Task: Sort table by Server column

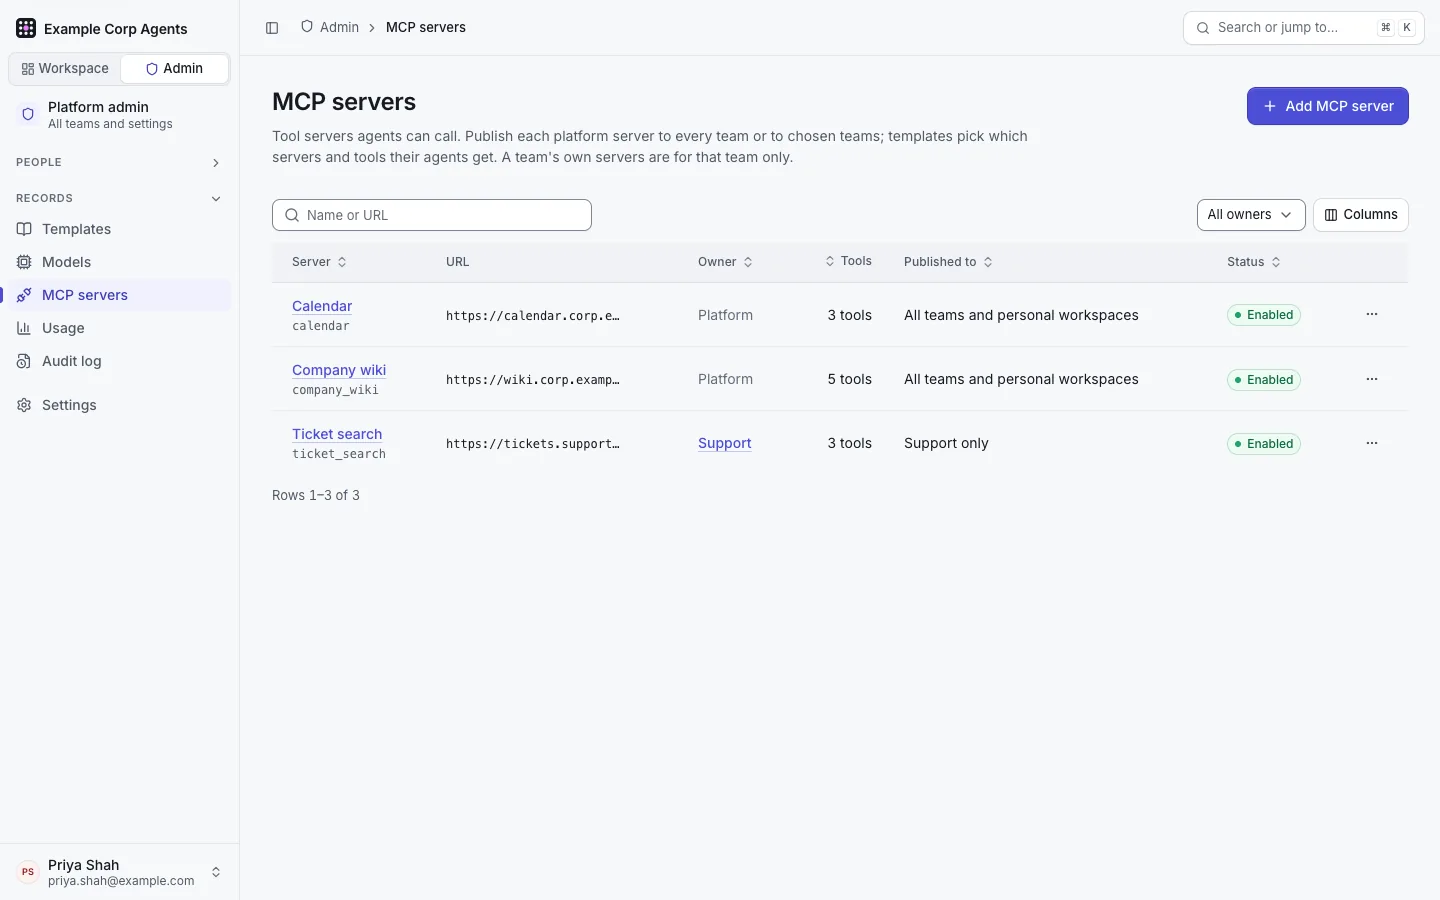Action: coord(320,262)
